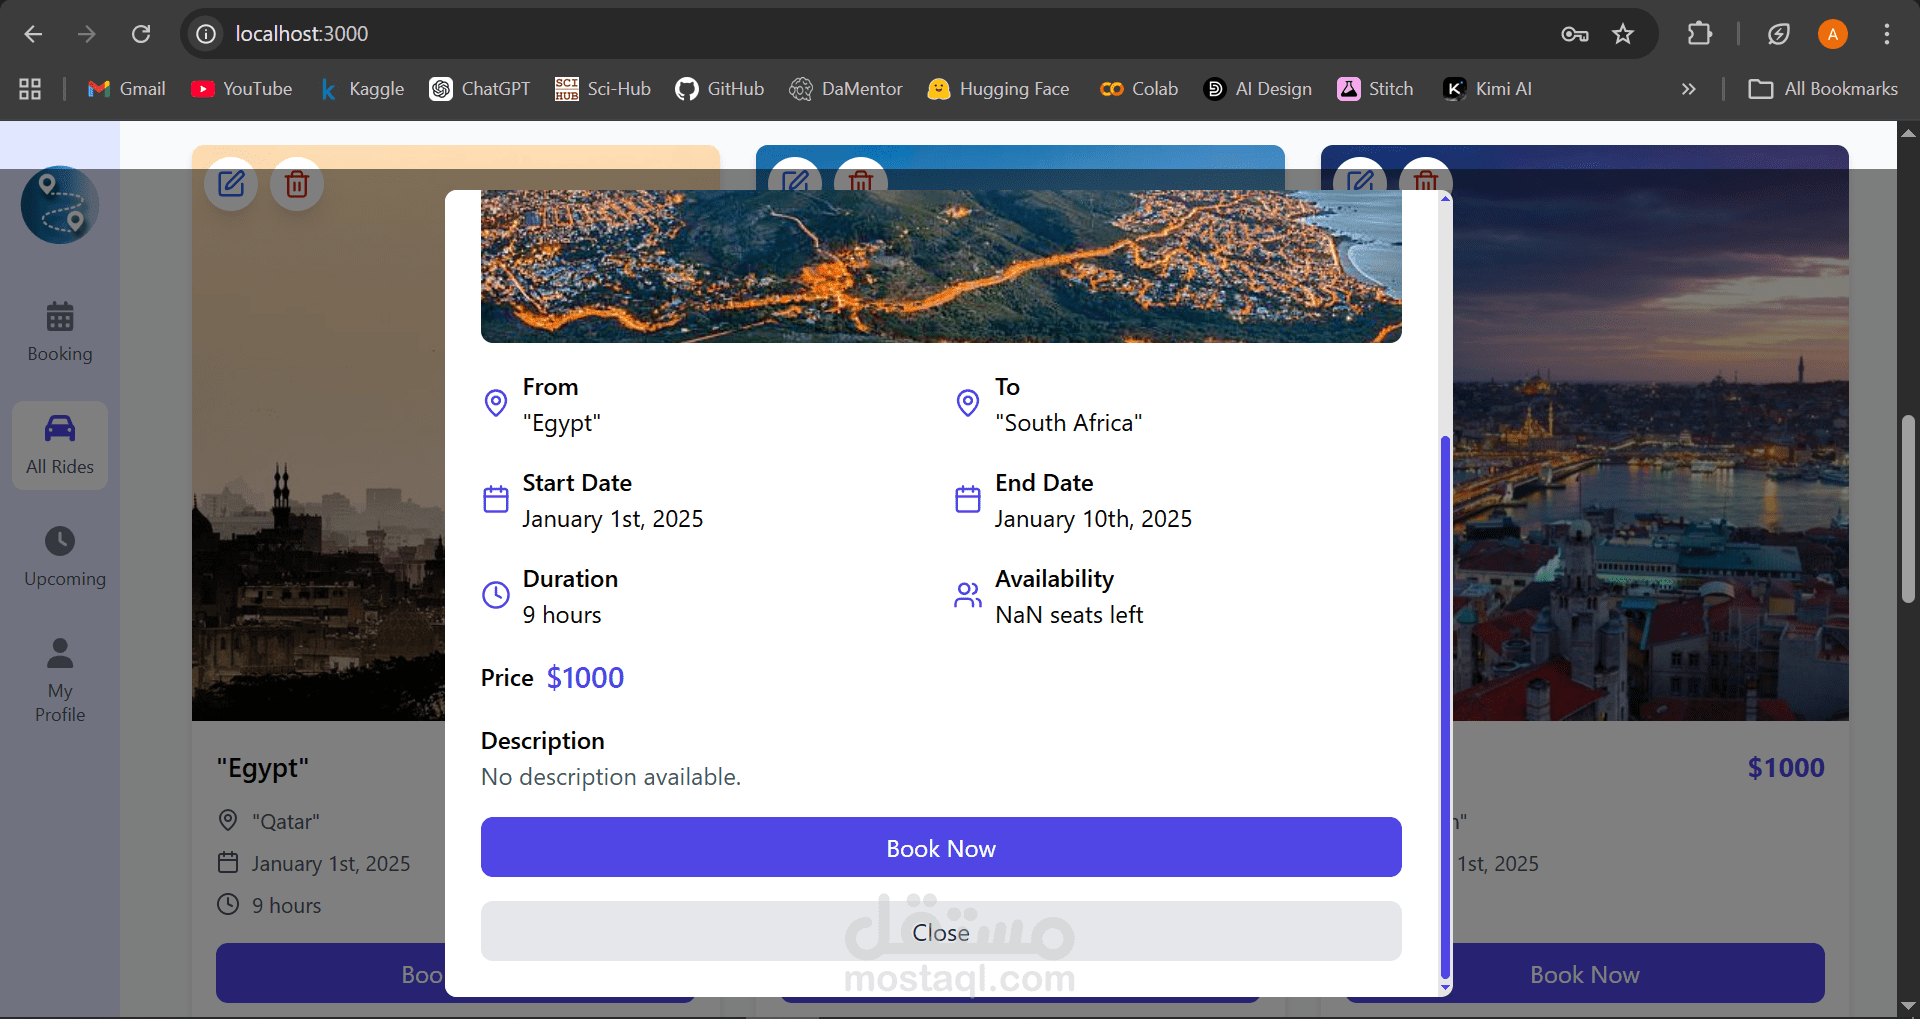Click the browser forward arrow
This screenshot has width=1920, height=1019.
(x=87, y=34)
